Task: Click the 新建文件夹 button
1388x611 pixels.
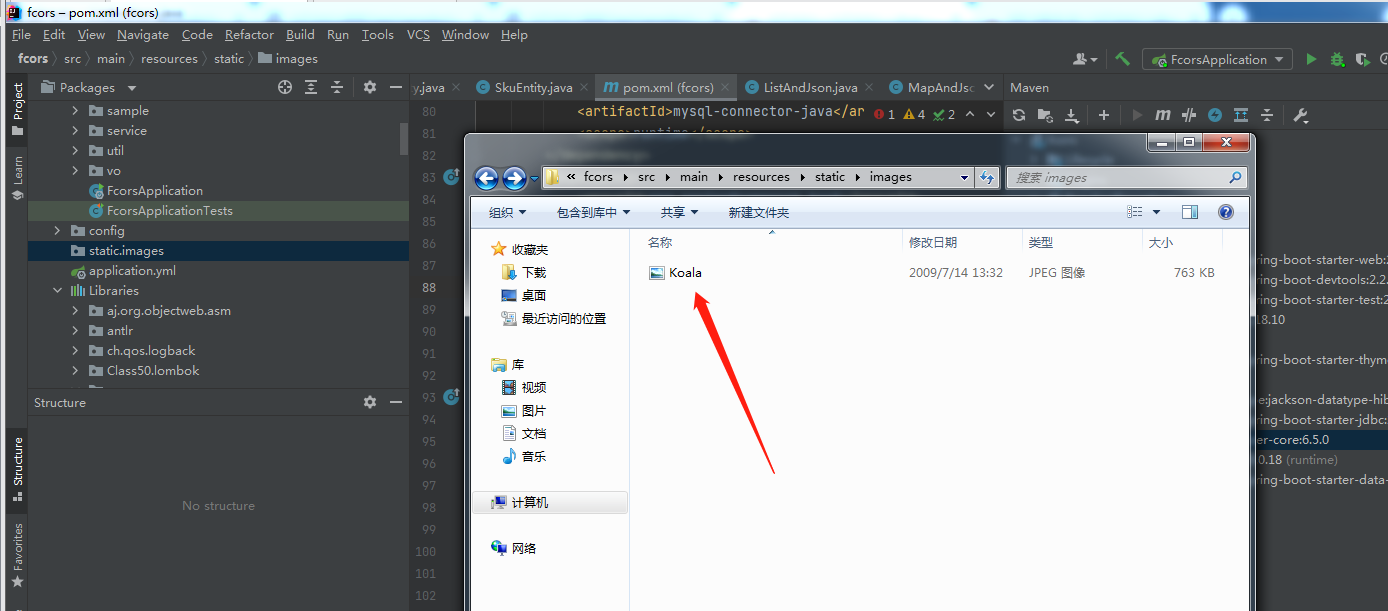Action: 759,211
